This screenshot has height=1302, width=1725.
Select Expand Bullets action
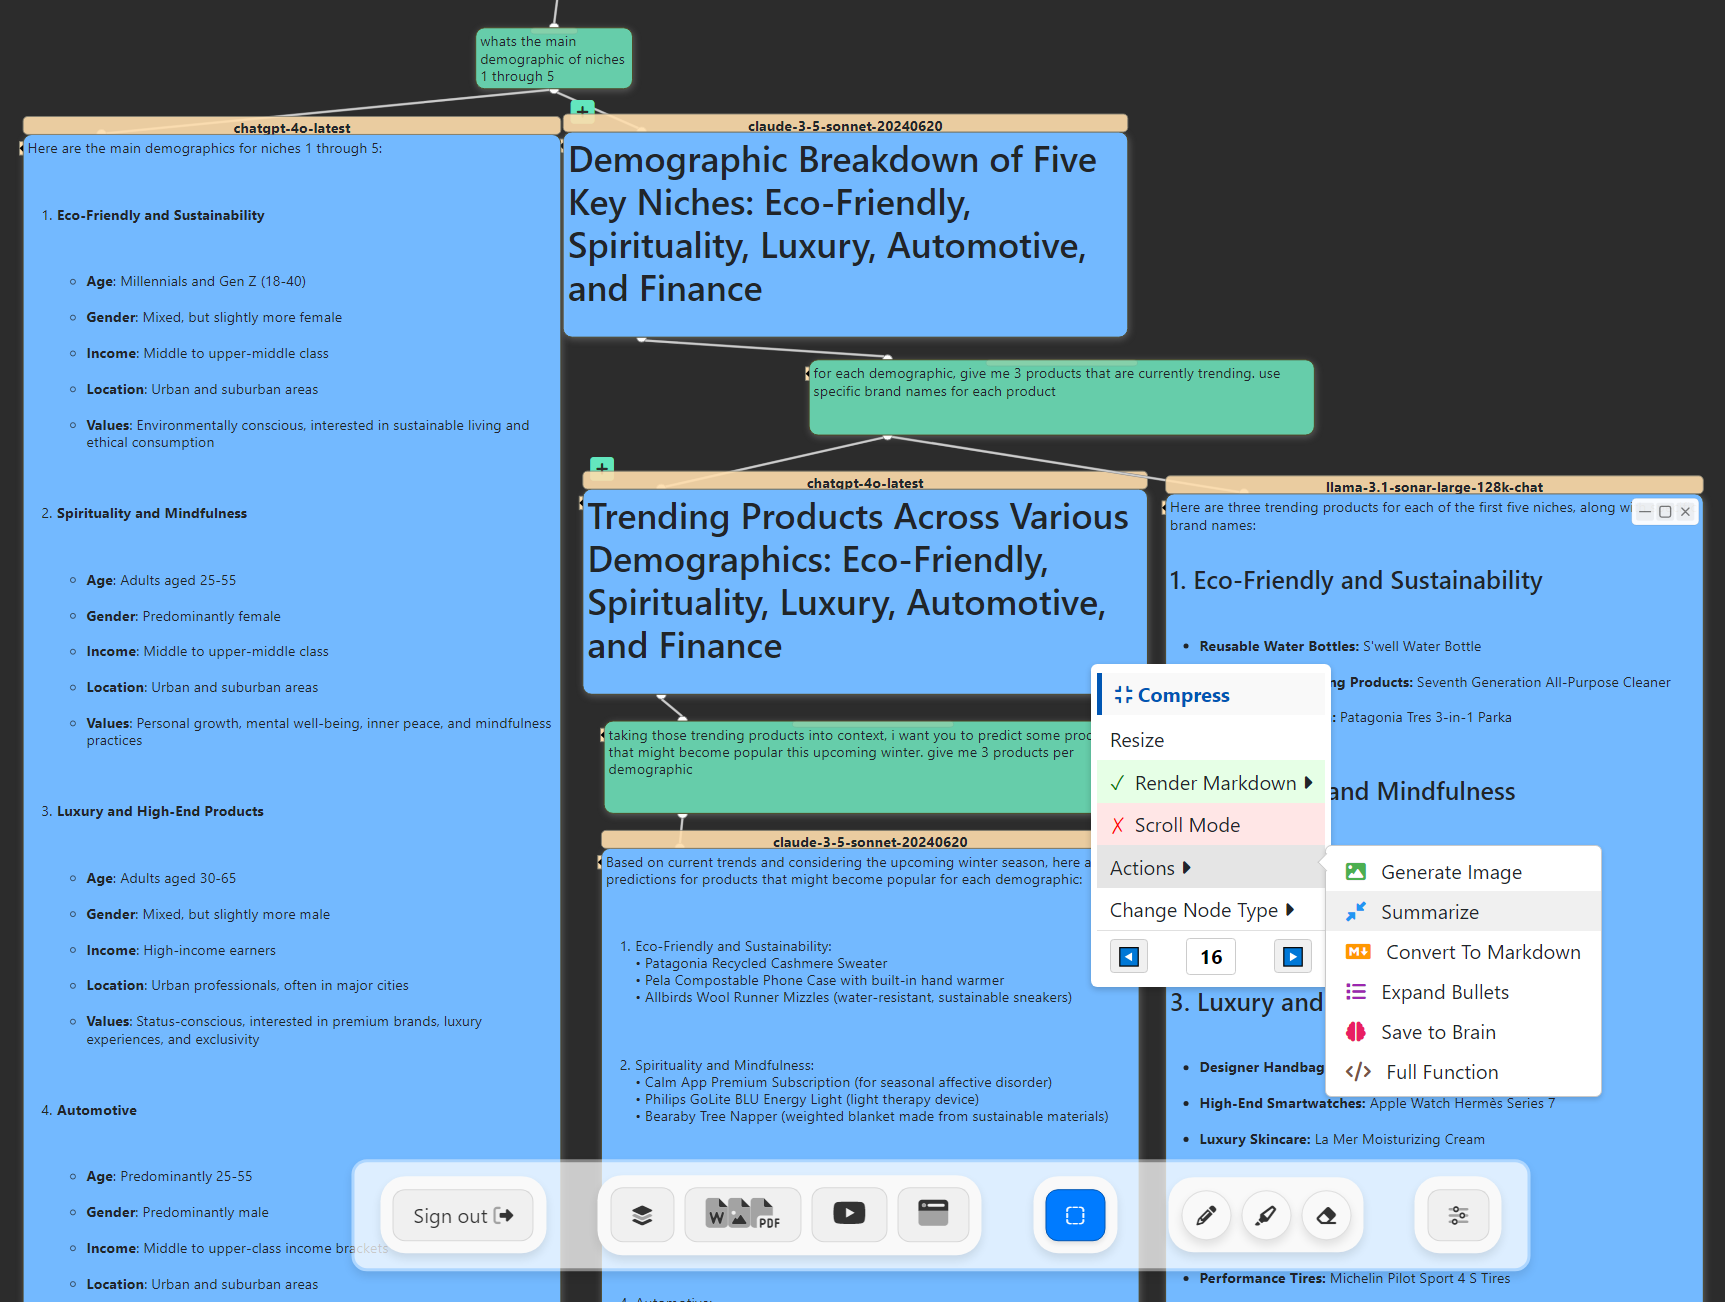[1463, 992]
